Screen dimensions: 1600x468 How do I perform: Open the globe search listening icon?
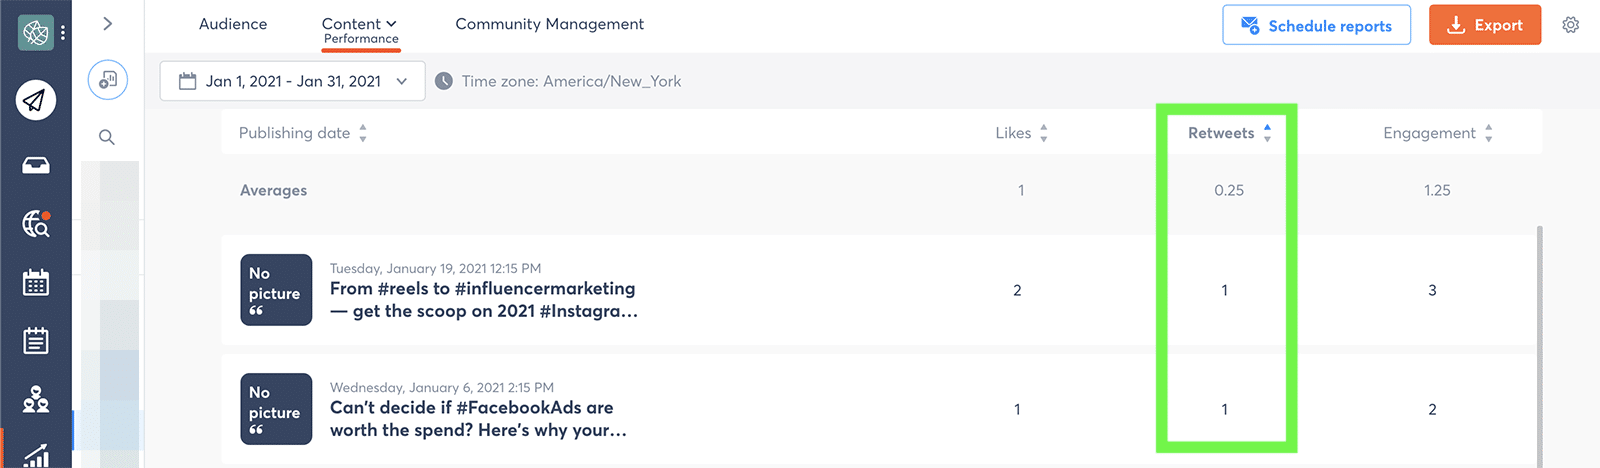point(36,224)
